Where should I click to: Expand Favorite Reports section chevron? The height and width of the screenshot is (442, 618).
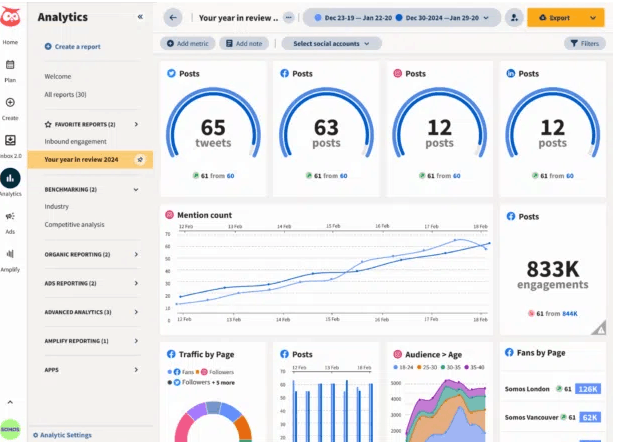click(136, 124)
